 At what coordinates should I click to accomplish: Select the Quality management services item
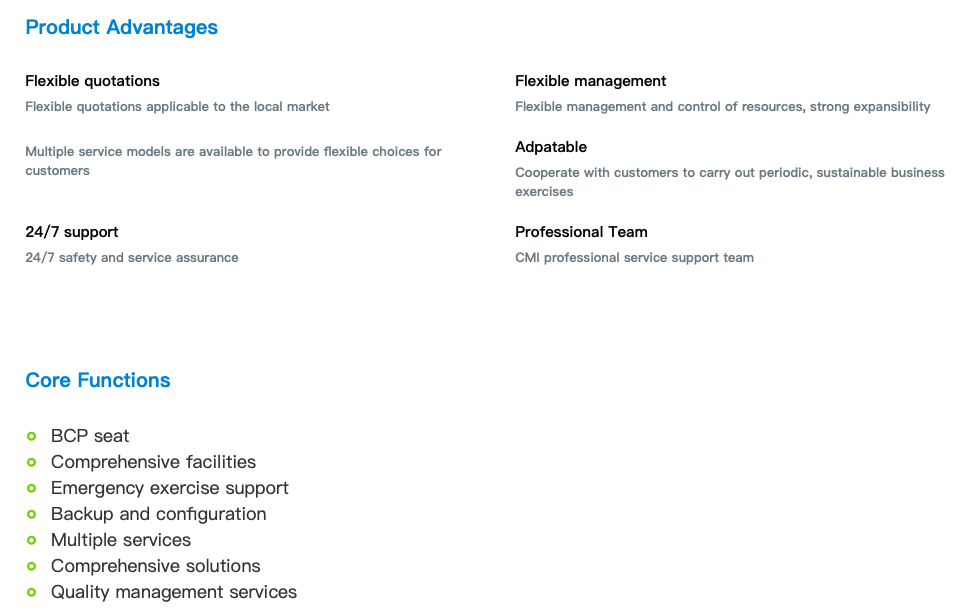click(x=174, y=592)
